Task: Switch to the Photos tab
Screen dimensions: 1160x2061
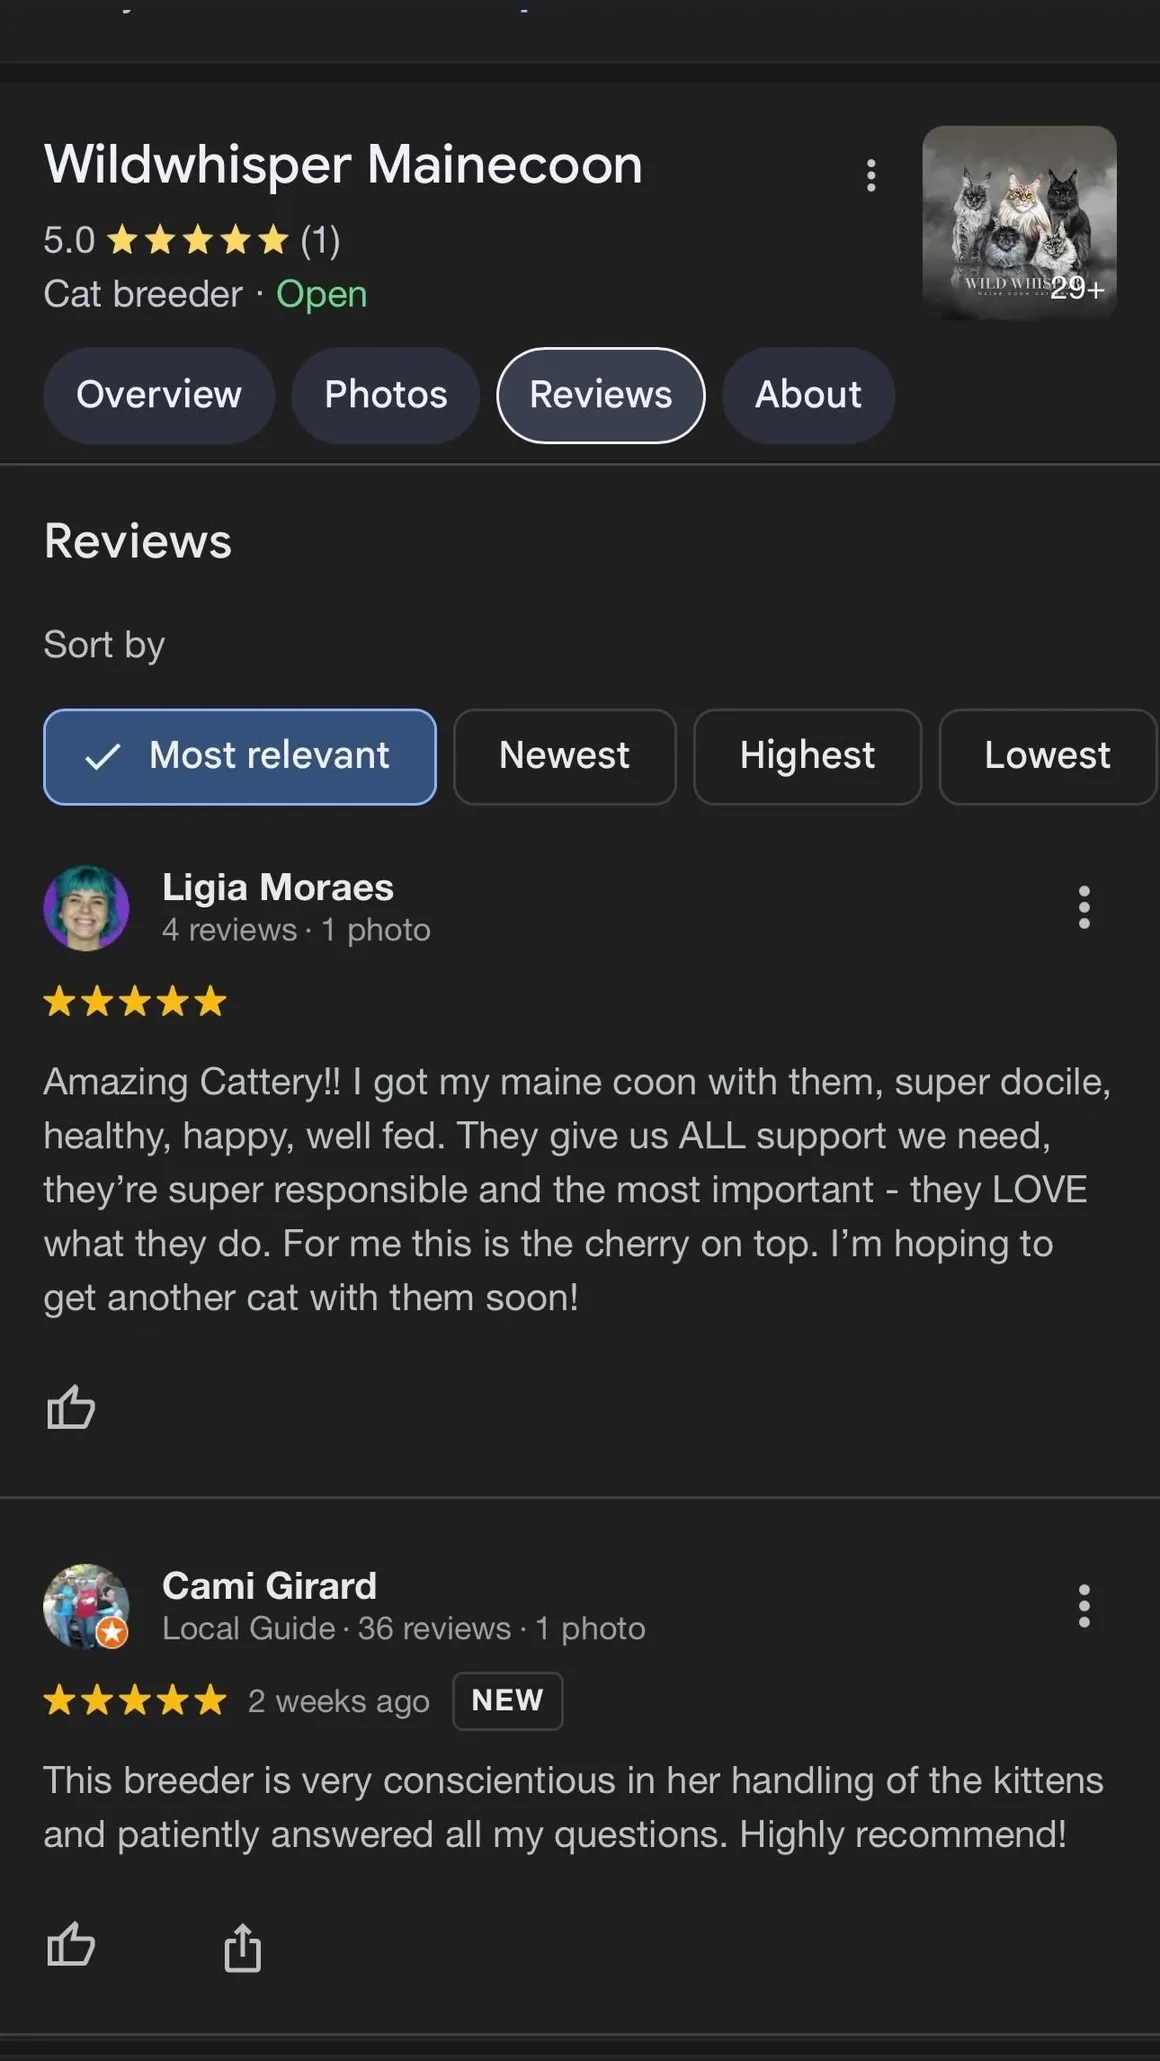Action: [x=386, y=395]
